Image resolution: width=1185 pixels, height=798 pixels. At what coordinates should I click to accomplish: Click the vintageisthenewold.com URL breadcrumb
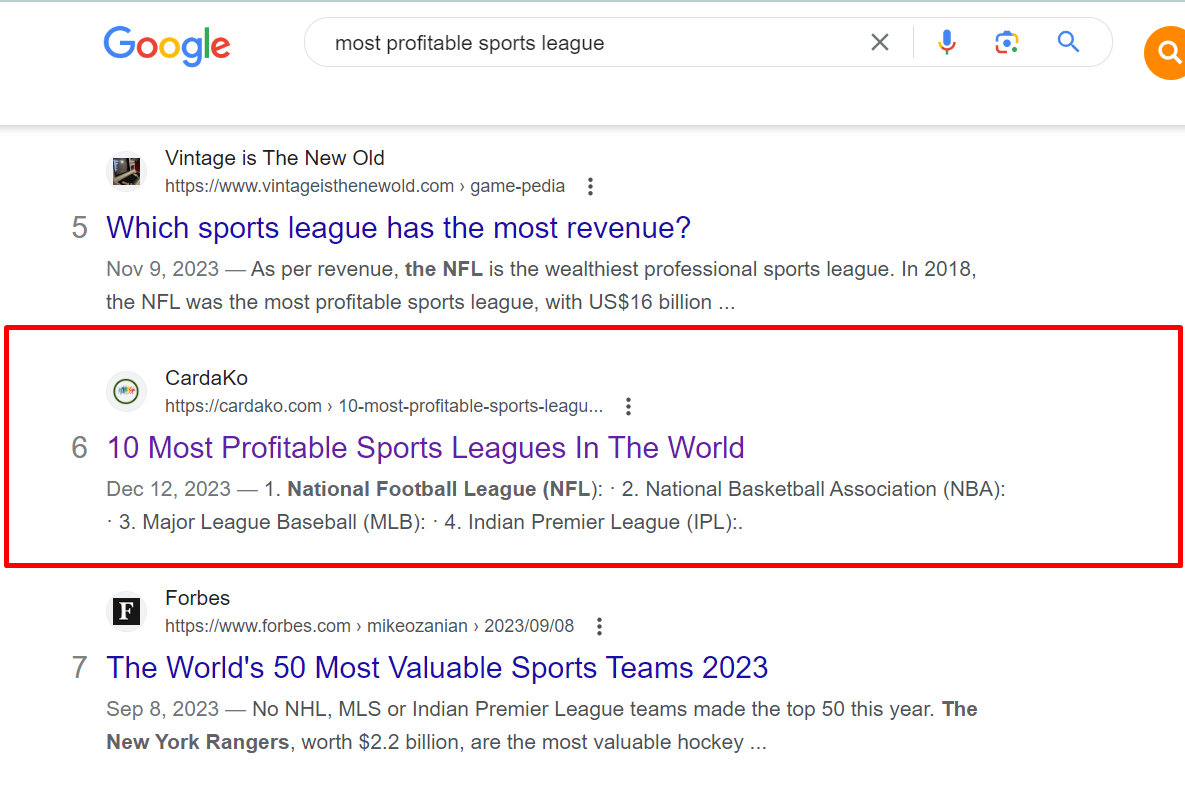365,186
